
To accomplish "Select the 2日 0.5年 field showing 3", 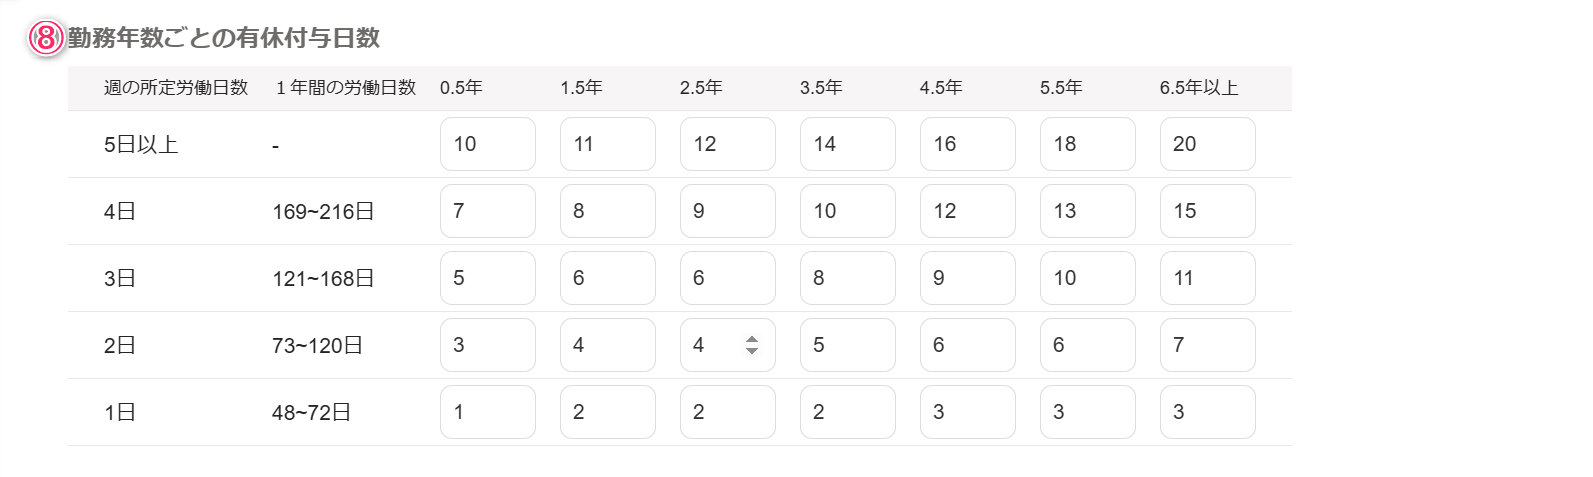I will coord(488,345).
